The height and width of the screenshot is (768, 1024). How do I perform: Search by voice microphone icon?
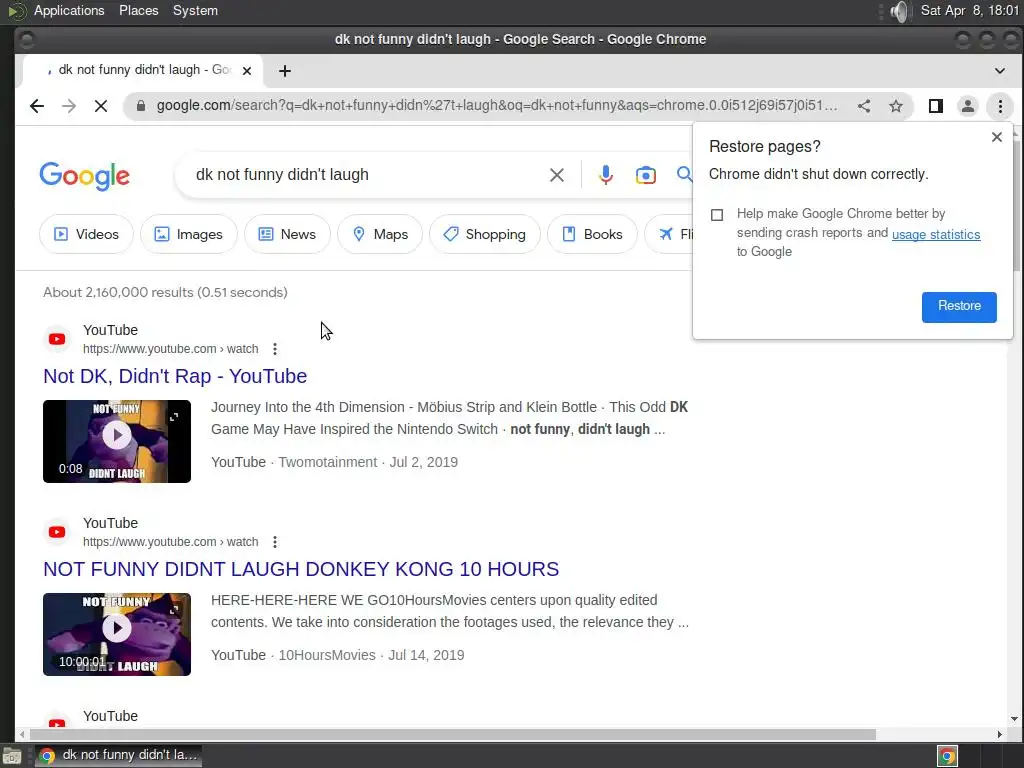click(x=605, y=175)
